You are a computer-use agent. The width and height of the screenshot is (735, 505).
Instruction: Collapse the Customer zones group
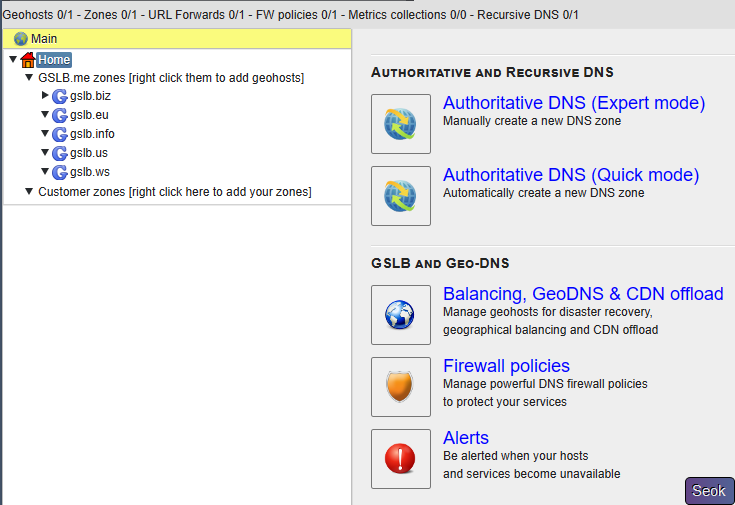(29, 191)
